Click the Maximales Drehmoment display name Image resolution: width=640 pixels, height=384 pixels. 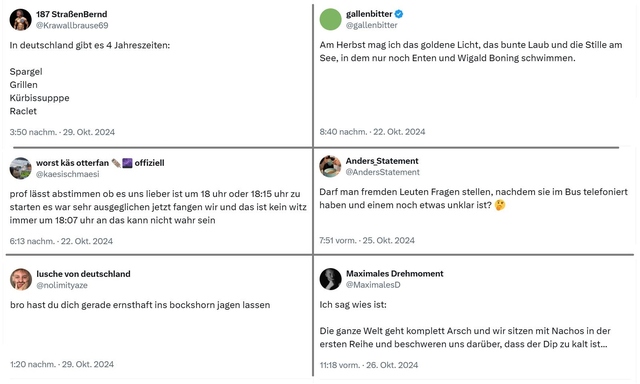395,273
